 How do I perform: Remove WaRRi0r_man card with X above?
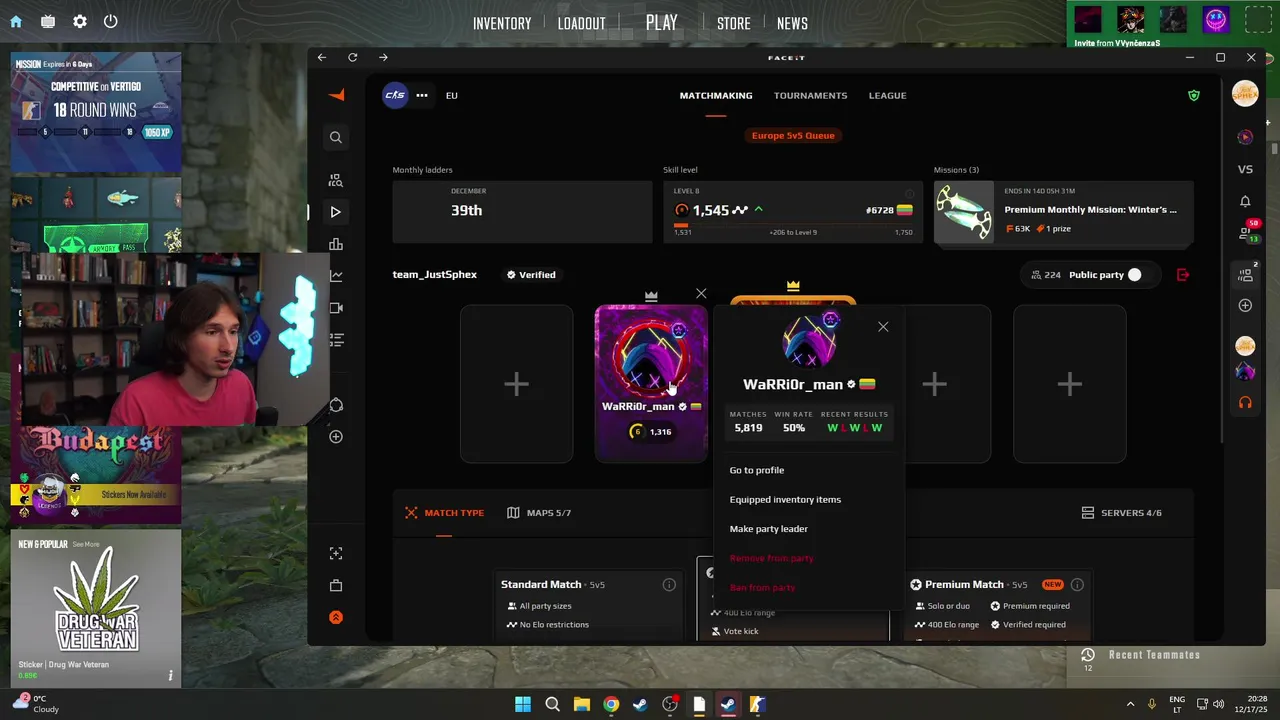(701, 294)
